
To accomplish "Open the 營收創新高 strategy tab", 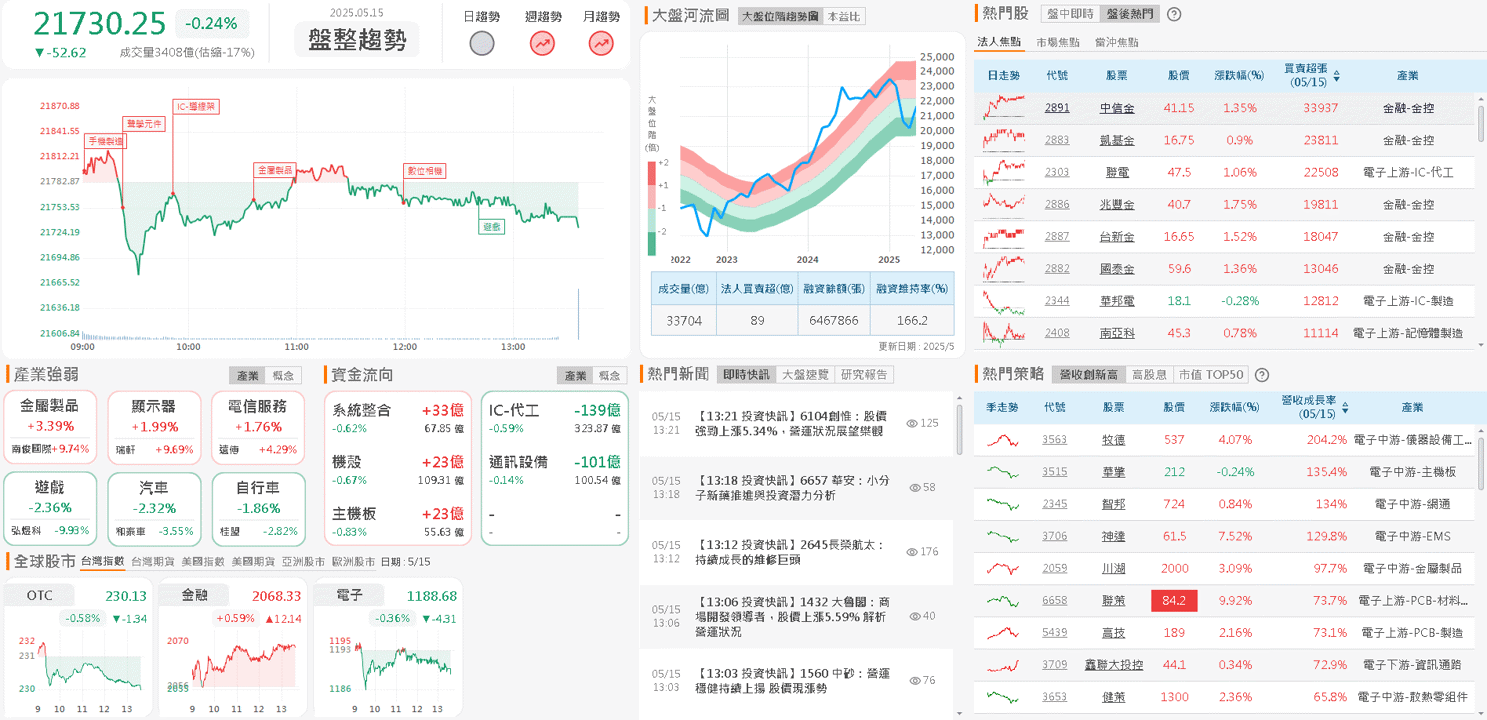I will 1088,374.
